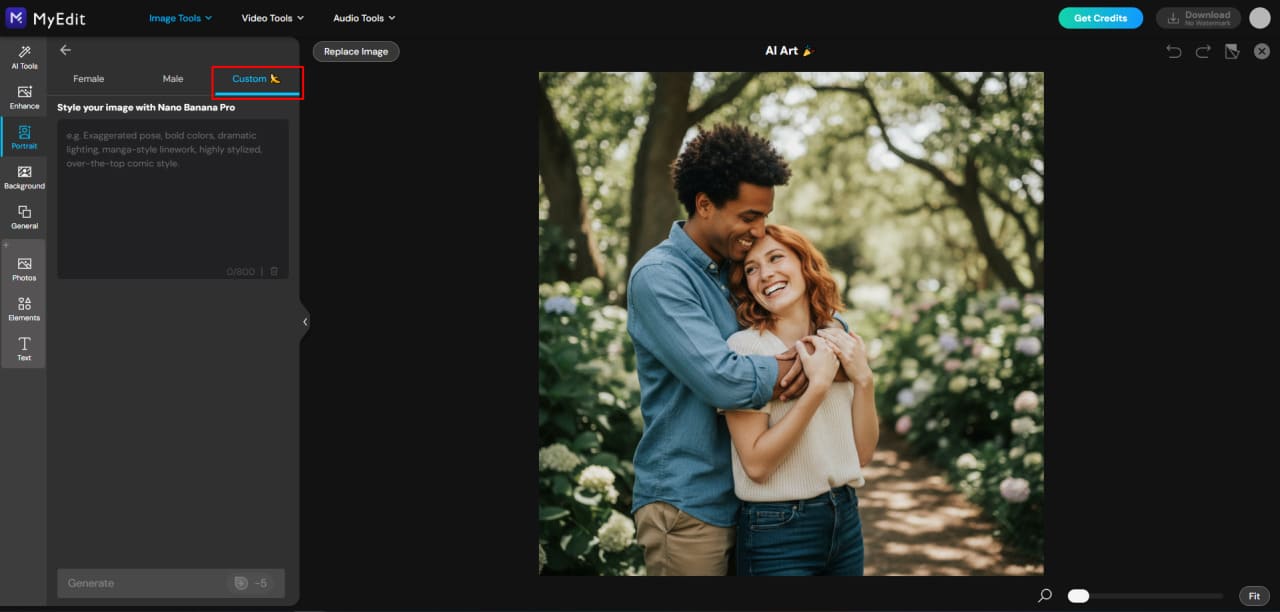Open the Video Tools dropdown menu
Screen dimensions: 1280x612
(272, 18)
